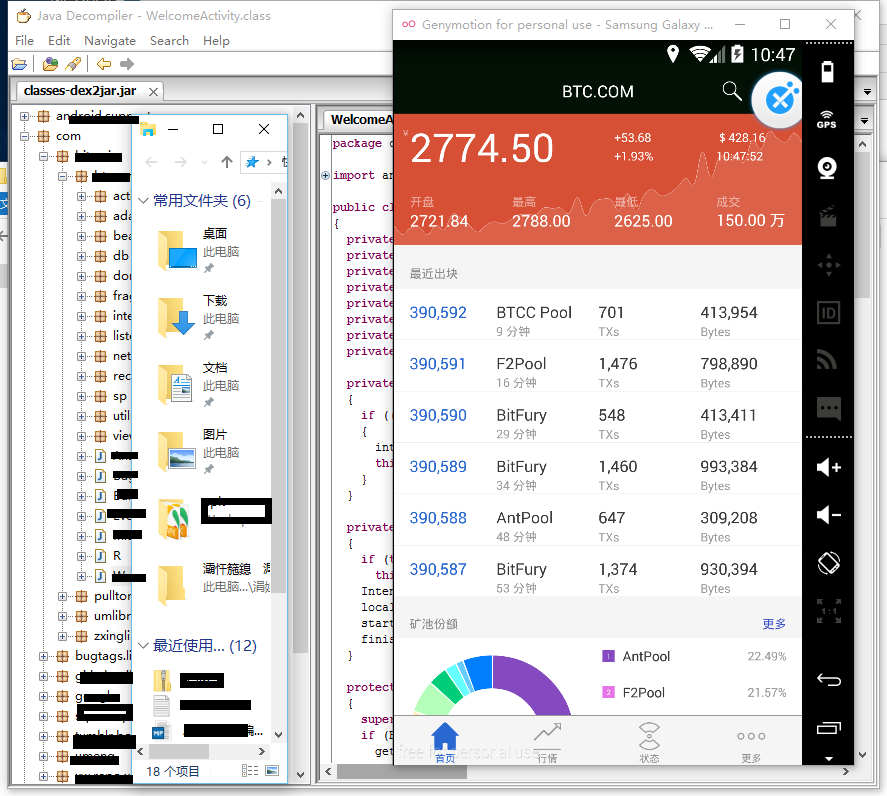Click Genymotion volume up button
This screenshot has width=887, height=796.
pos(829,467)
